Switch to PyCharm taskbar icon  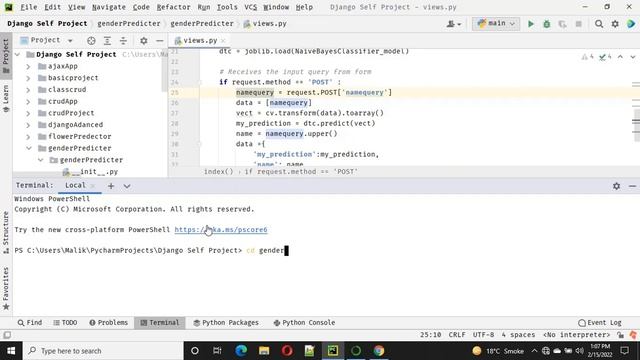[333, 351]
